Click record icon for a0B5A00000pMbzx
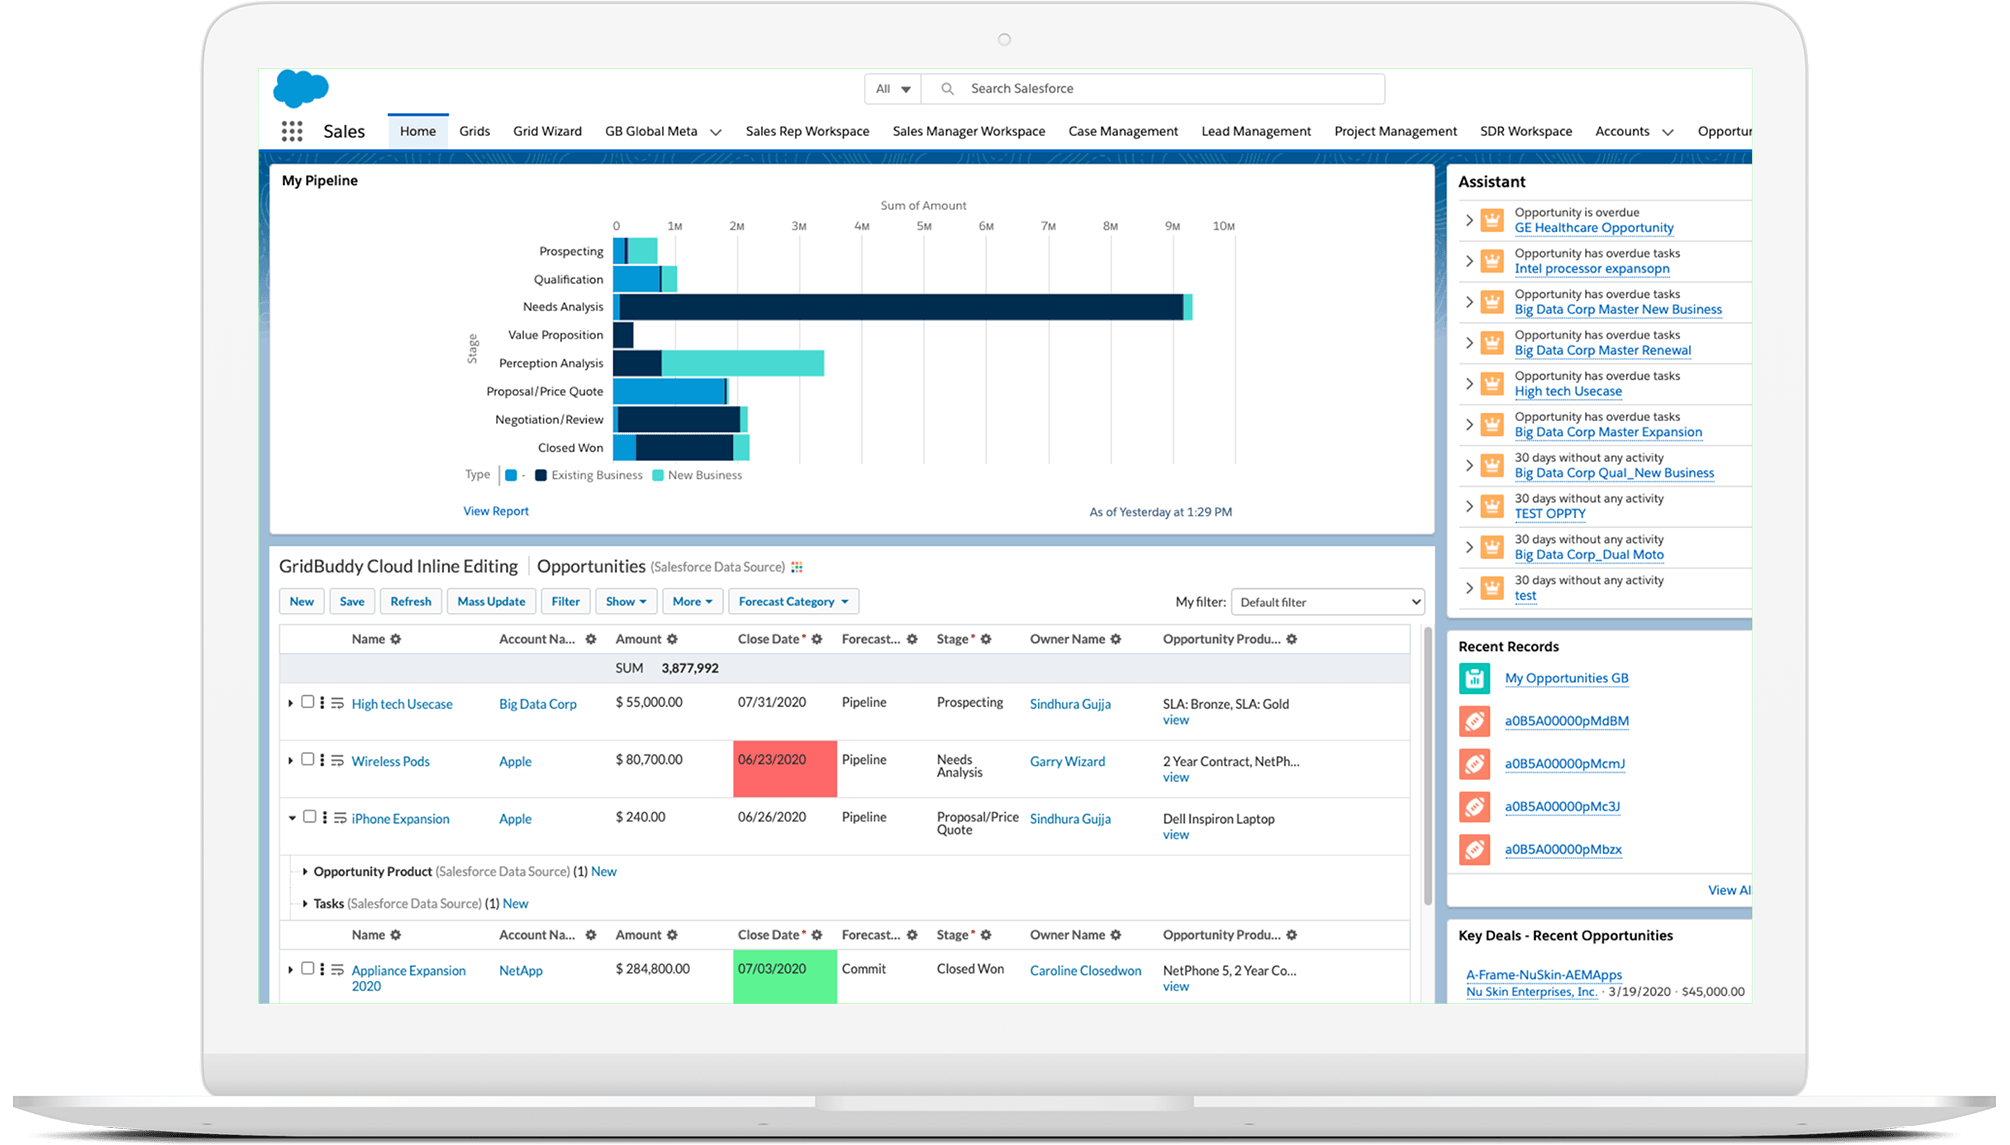The height and width of the screenshot is (1145, 2010). (1474, 850)
